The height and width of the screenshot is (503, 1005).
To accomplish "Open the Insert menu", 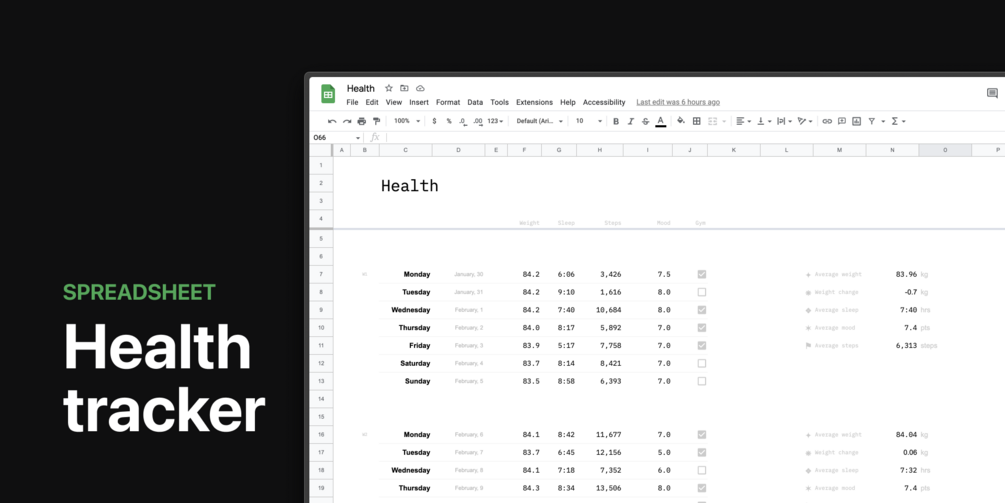I will [x=419, y=103].
